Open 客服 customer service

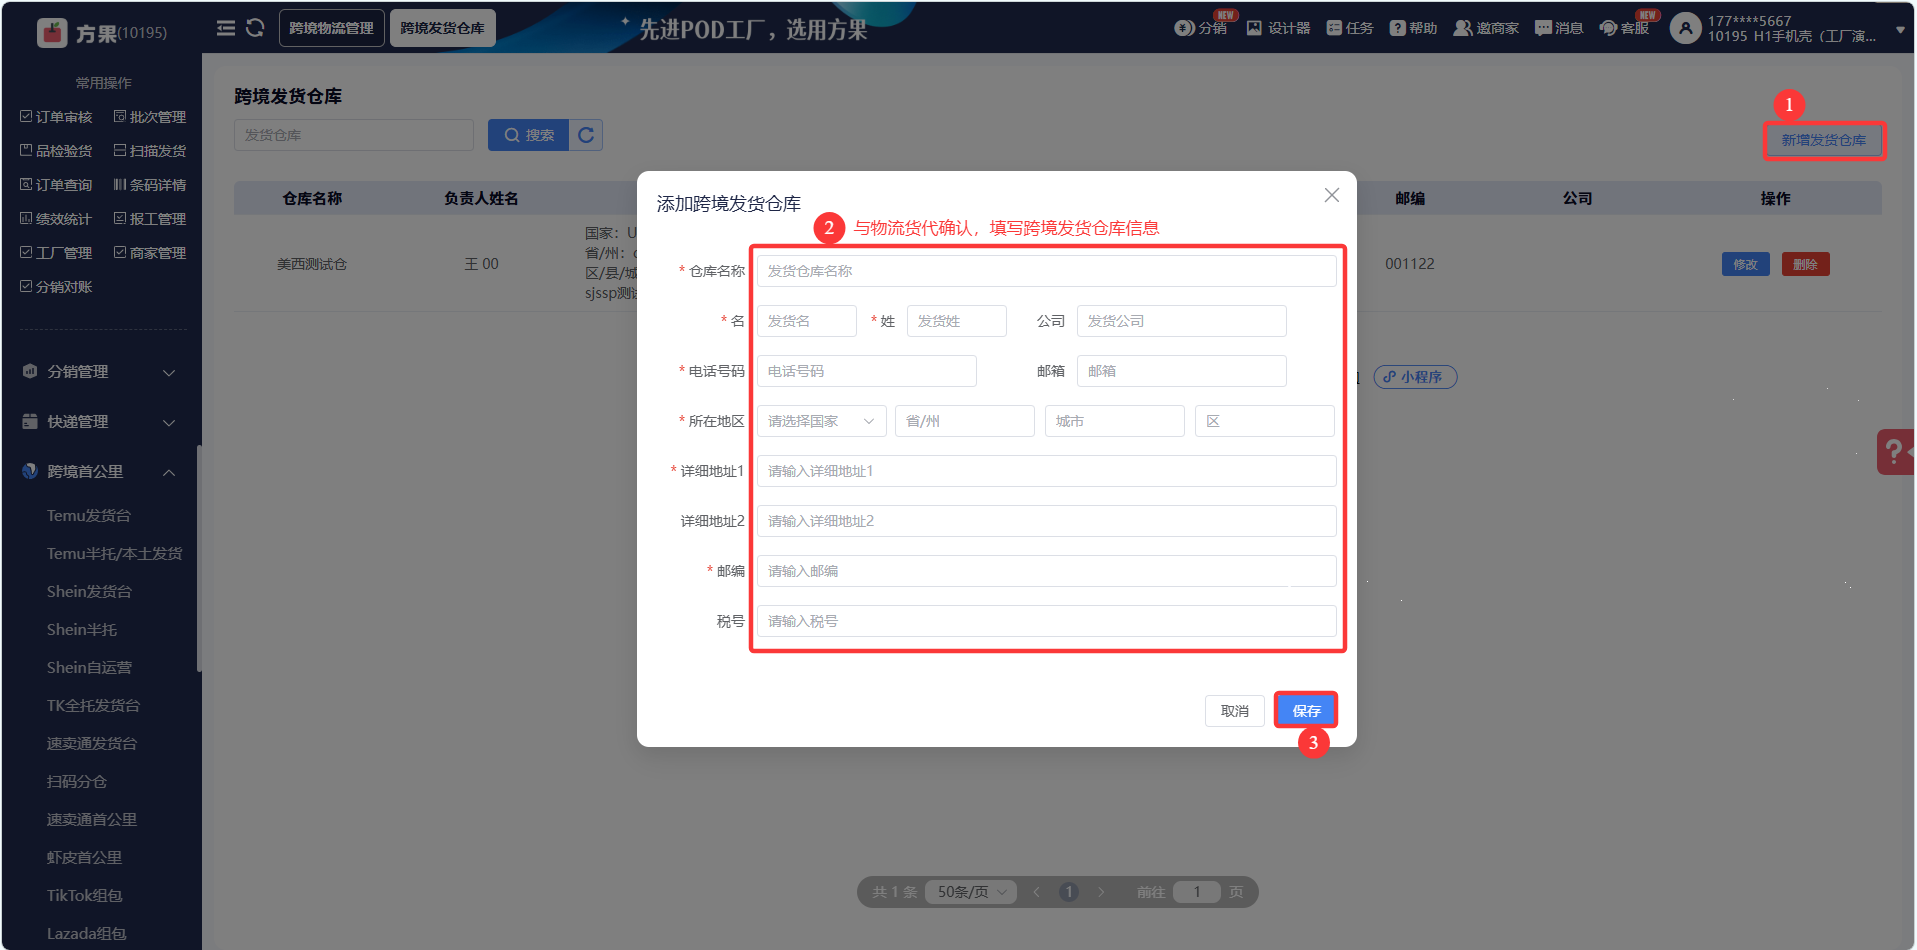pos(1625,28)
